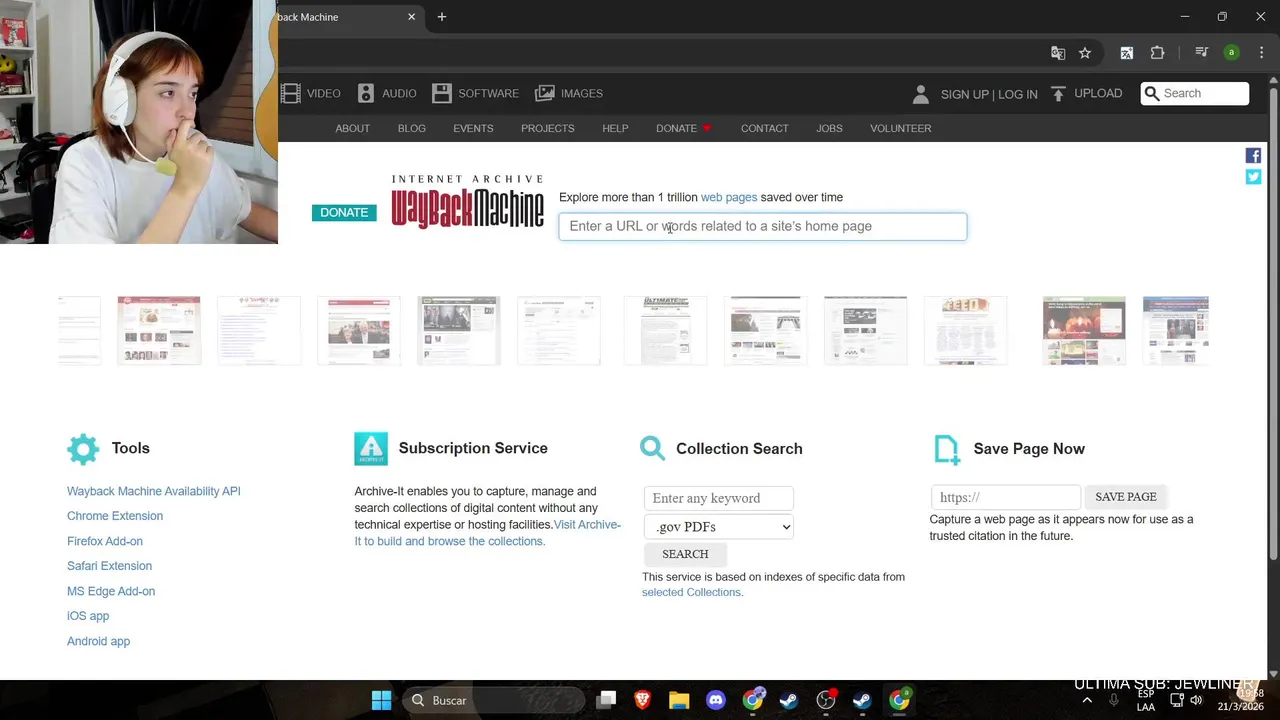This screenshot has height=720, width=1280.
Task: Follow the "web pages" link
Action: coord(729,197)
